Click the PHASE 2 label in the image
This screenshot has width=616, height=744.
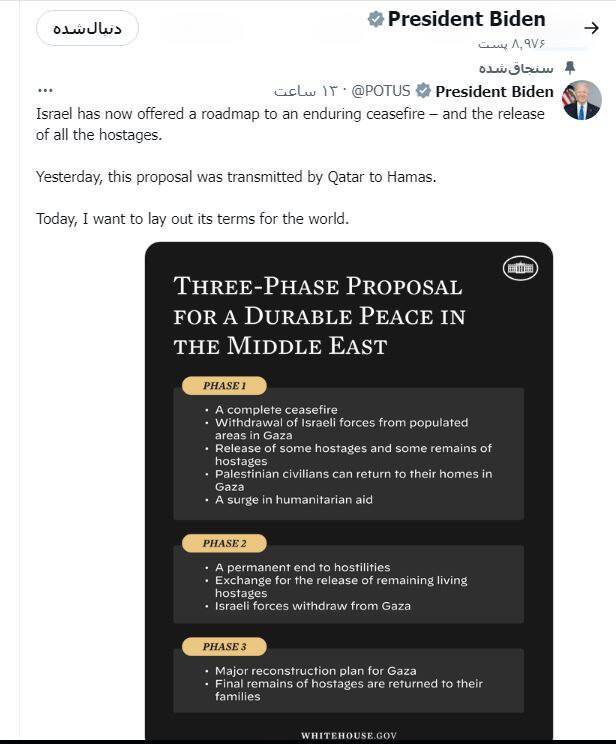[x=223, y=543]
